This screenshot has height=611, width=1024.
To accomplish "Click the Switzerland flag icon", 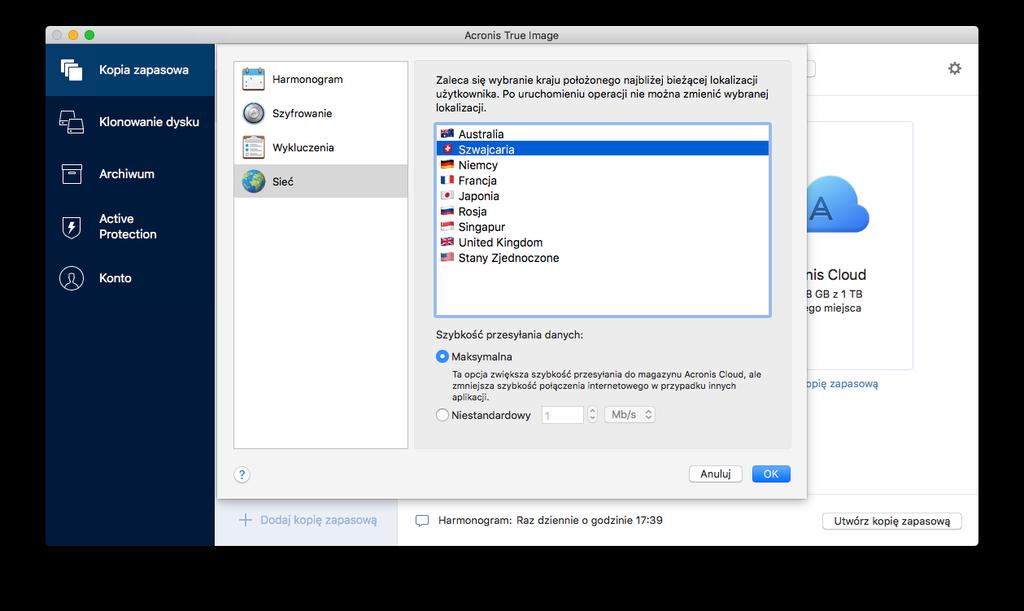I will click(447, 149).
